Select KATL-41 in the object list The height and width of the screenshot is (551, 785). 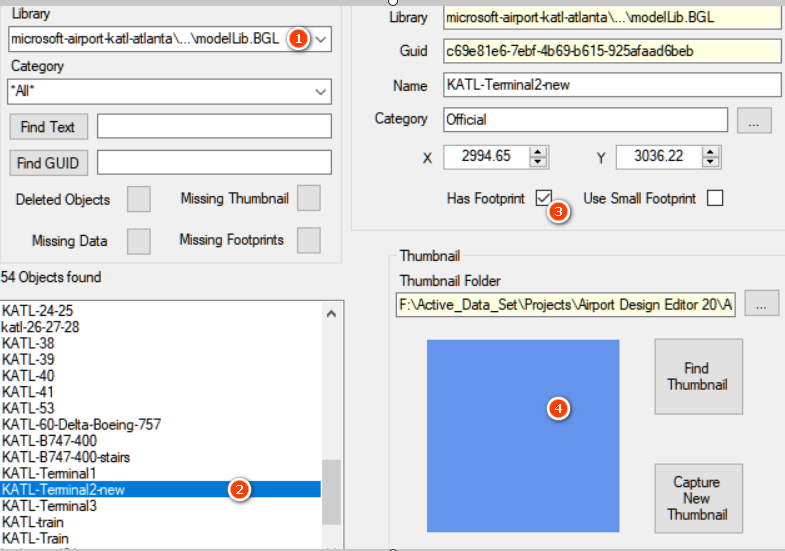pyautogui.click(x=161, y=392)
